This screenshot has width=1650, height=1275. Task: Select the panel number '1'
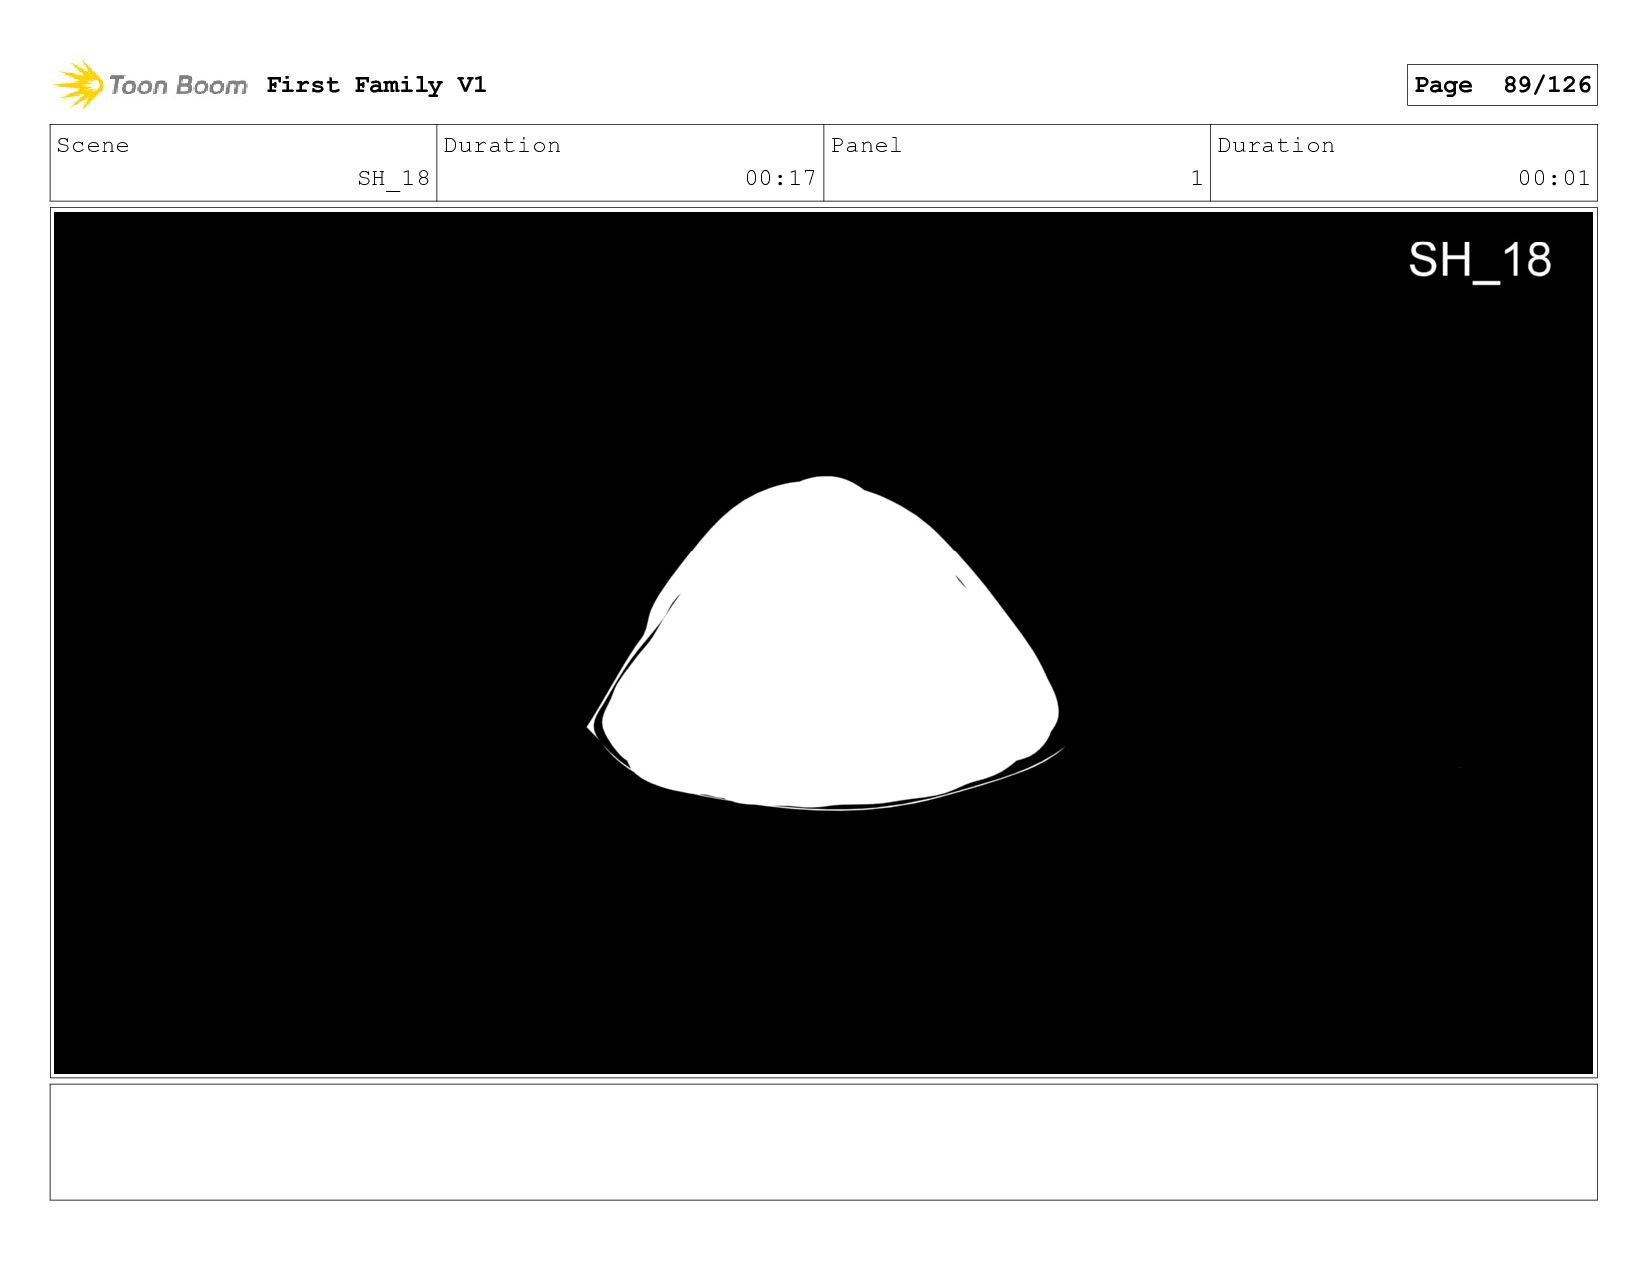(x=1196, y=179)
